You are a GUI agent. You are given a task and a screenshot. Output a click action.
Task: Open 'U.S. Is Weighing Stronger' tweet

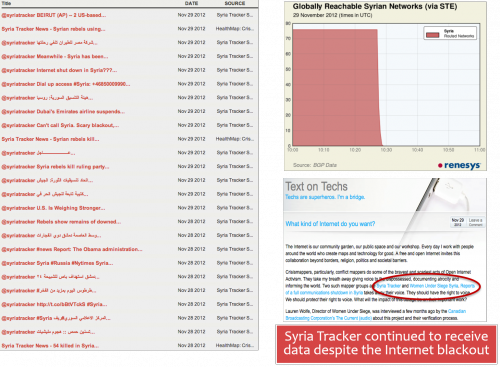coord(53,208)
